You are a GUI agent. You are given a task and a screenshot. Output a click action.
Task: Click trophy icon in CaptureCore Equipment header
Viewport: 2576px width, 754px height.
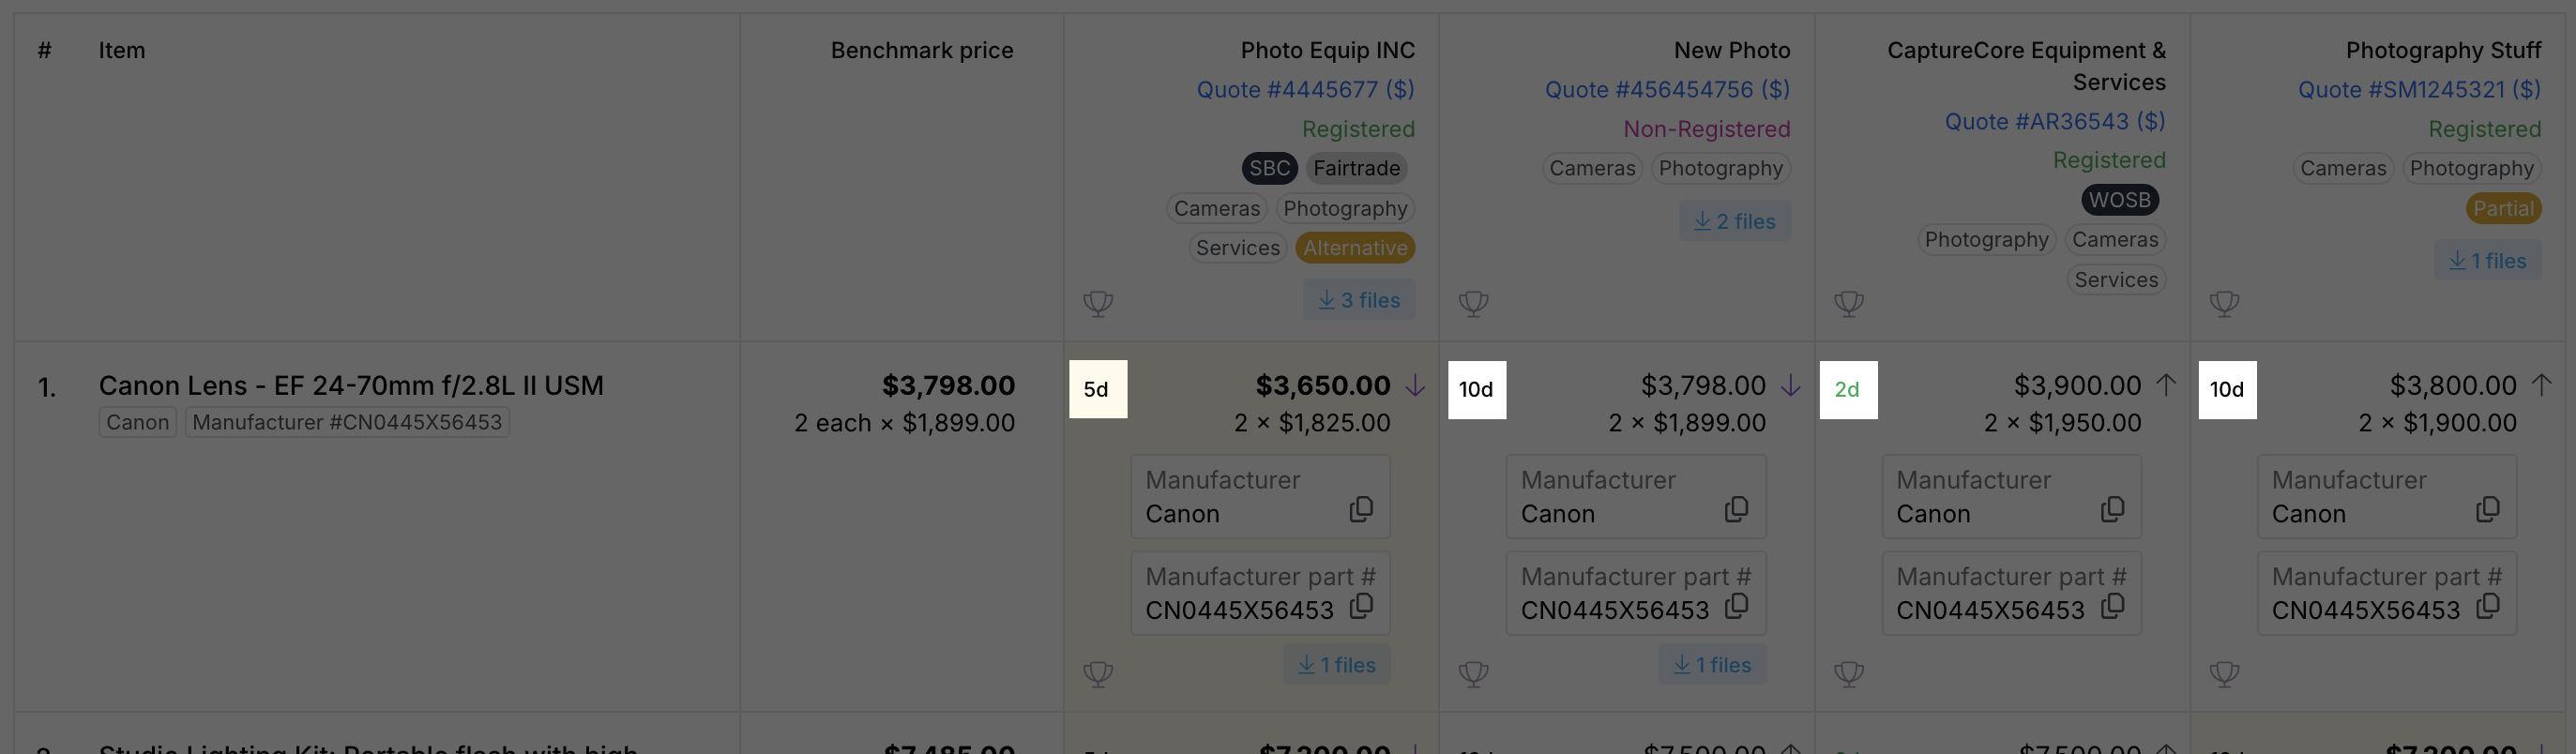tap(1849, 303)
